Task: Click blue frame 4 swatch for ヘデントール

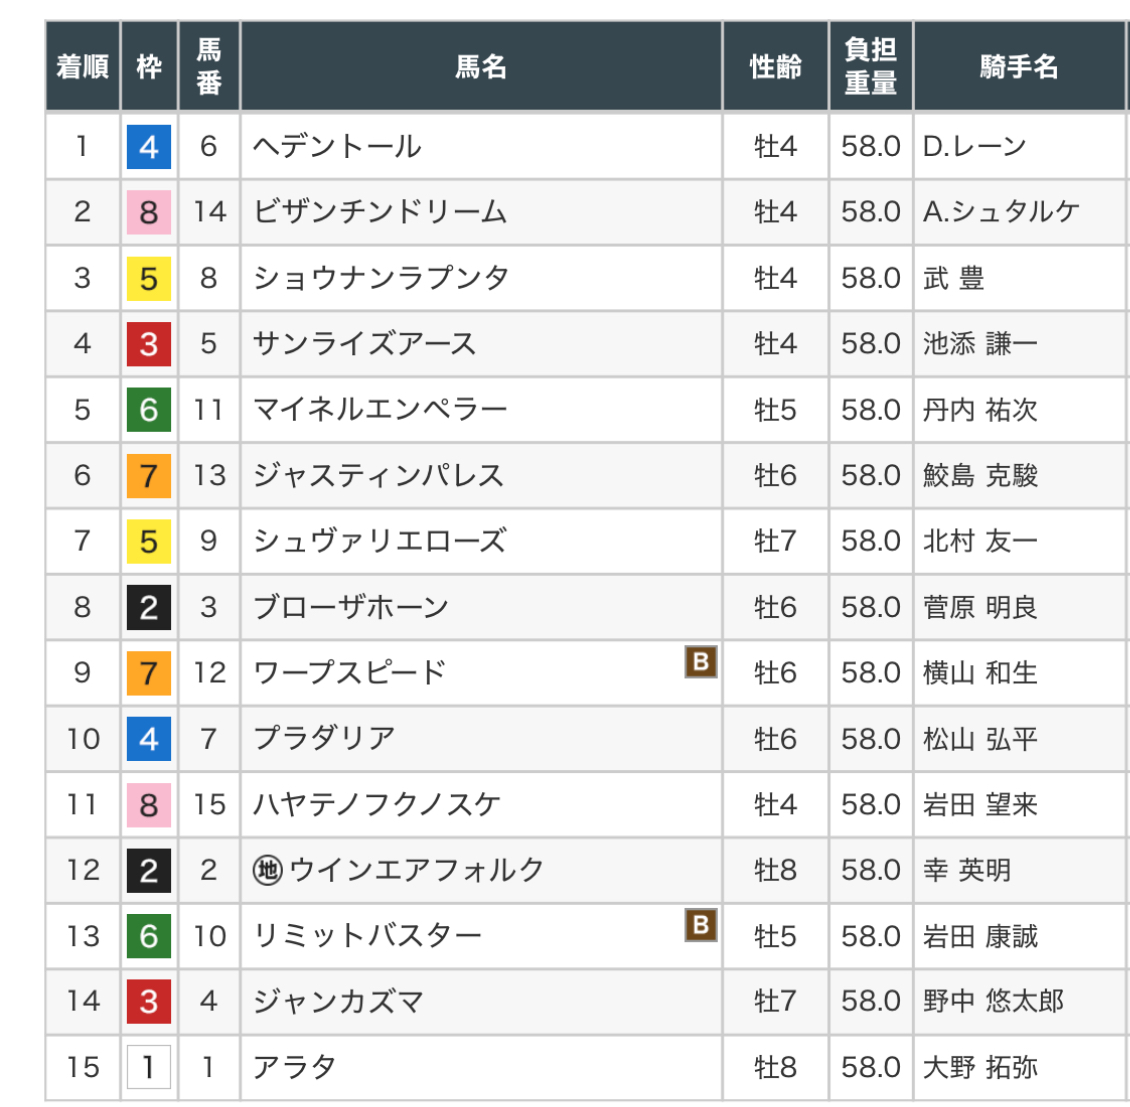Action: pos(149,147)
